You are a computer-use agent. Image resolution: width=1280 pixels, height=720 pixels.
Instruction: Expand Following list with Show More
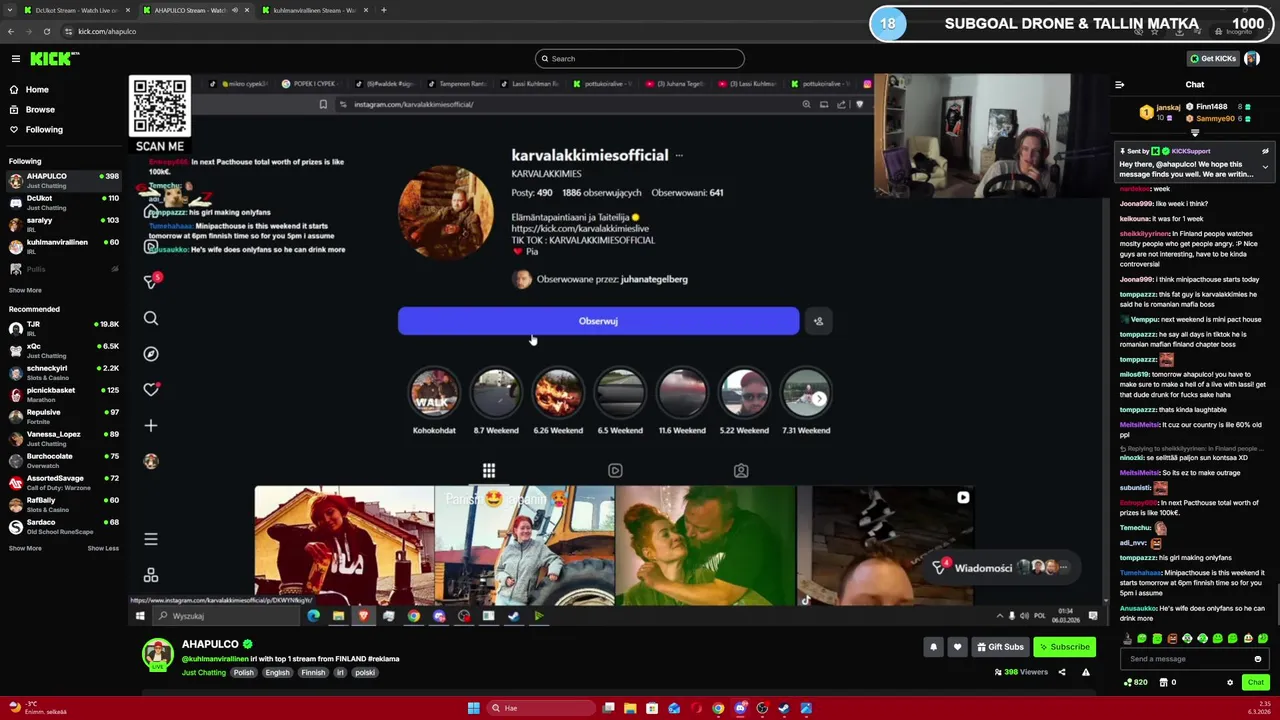click(25, 291)
